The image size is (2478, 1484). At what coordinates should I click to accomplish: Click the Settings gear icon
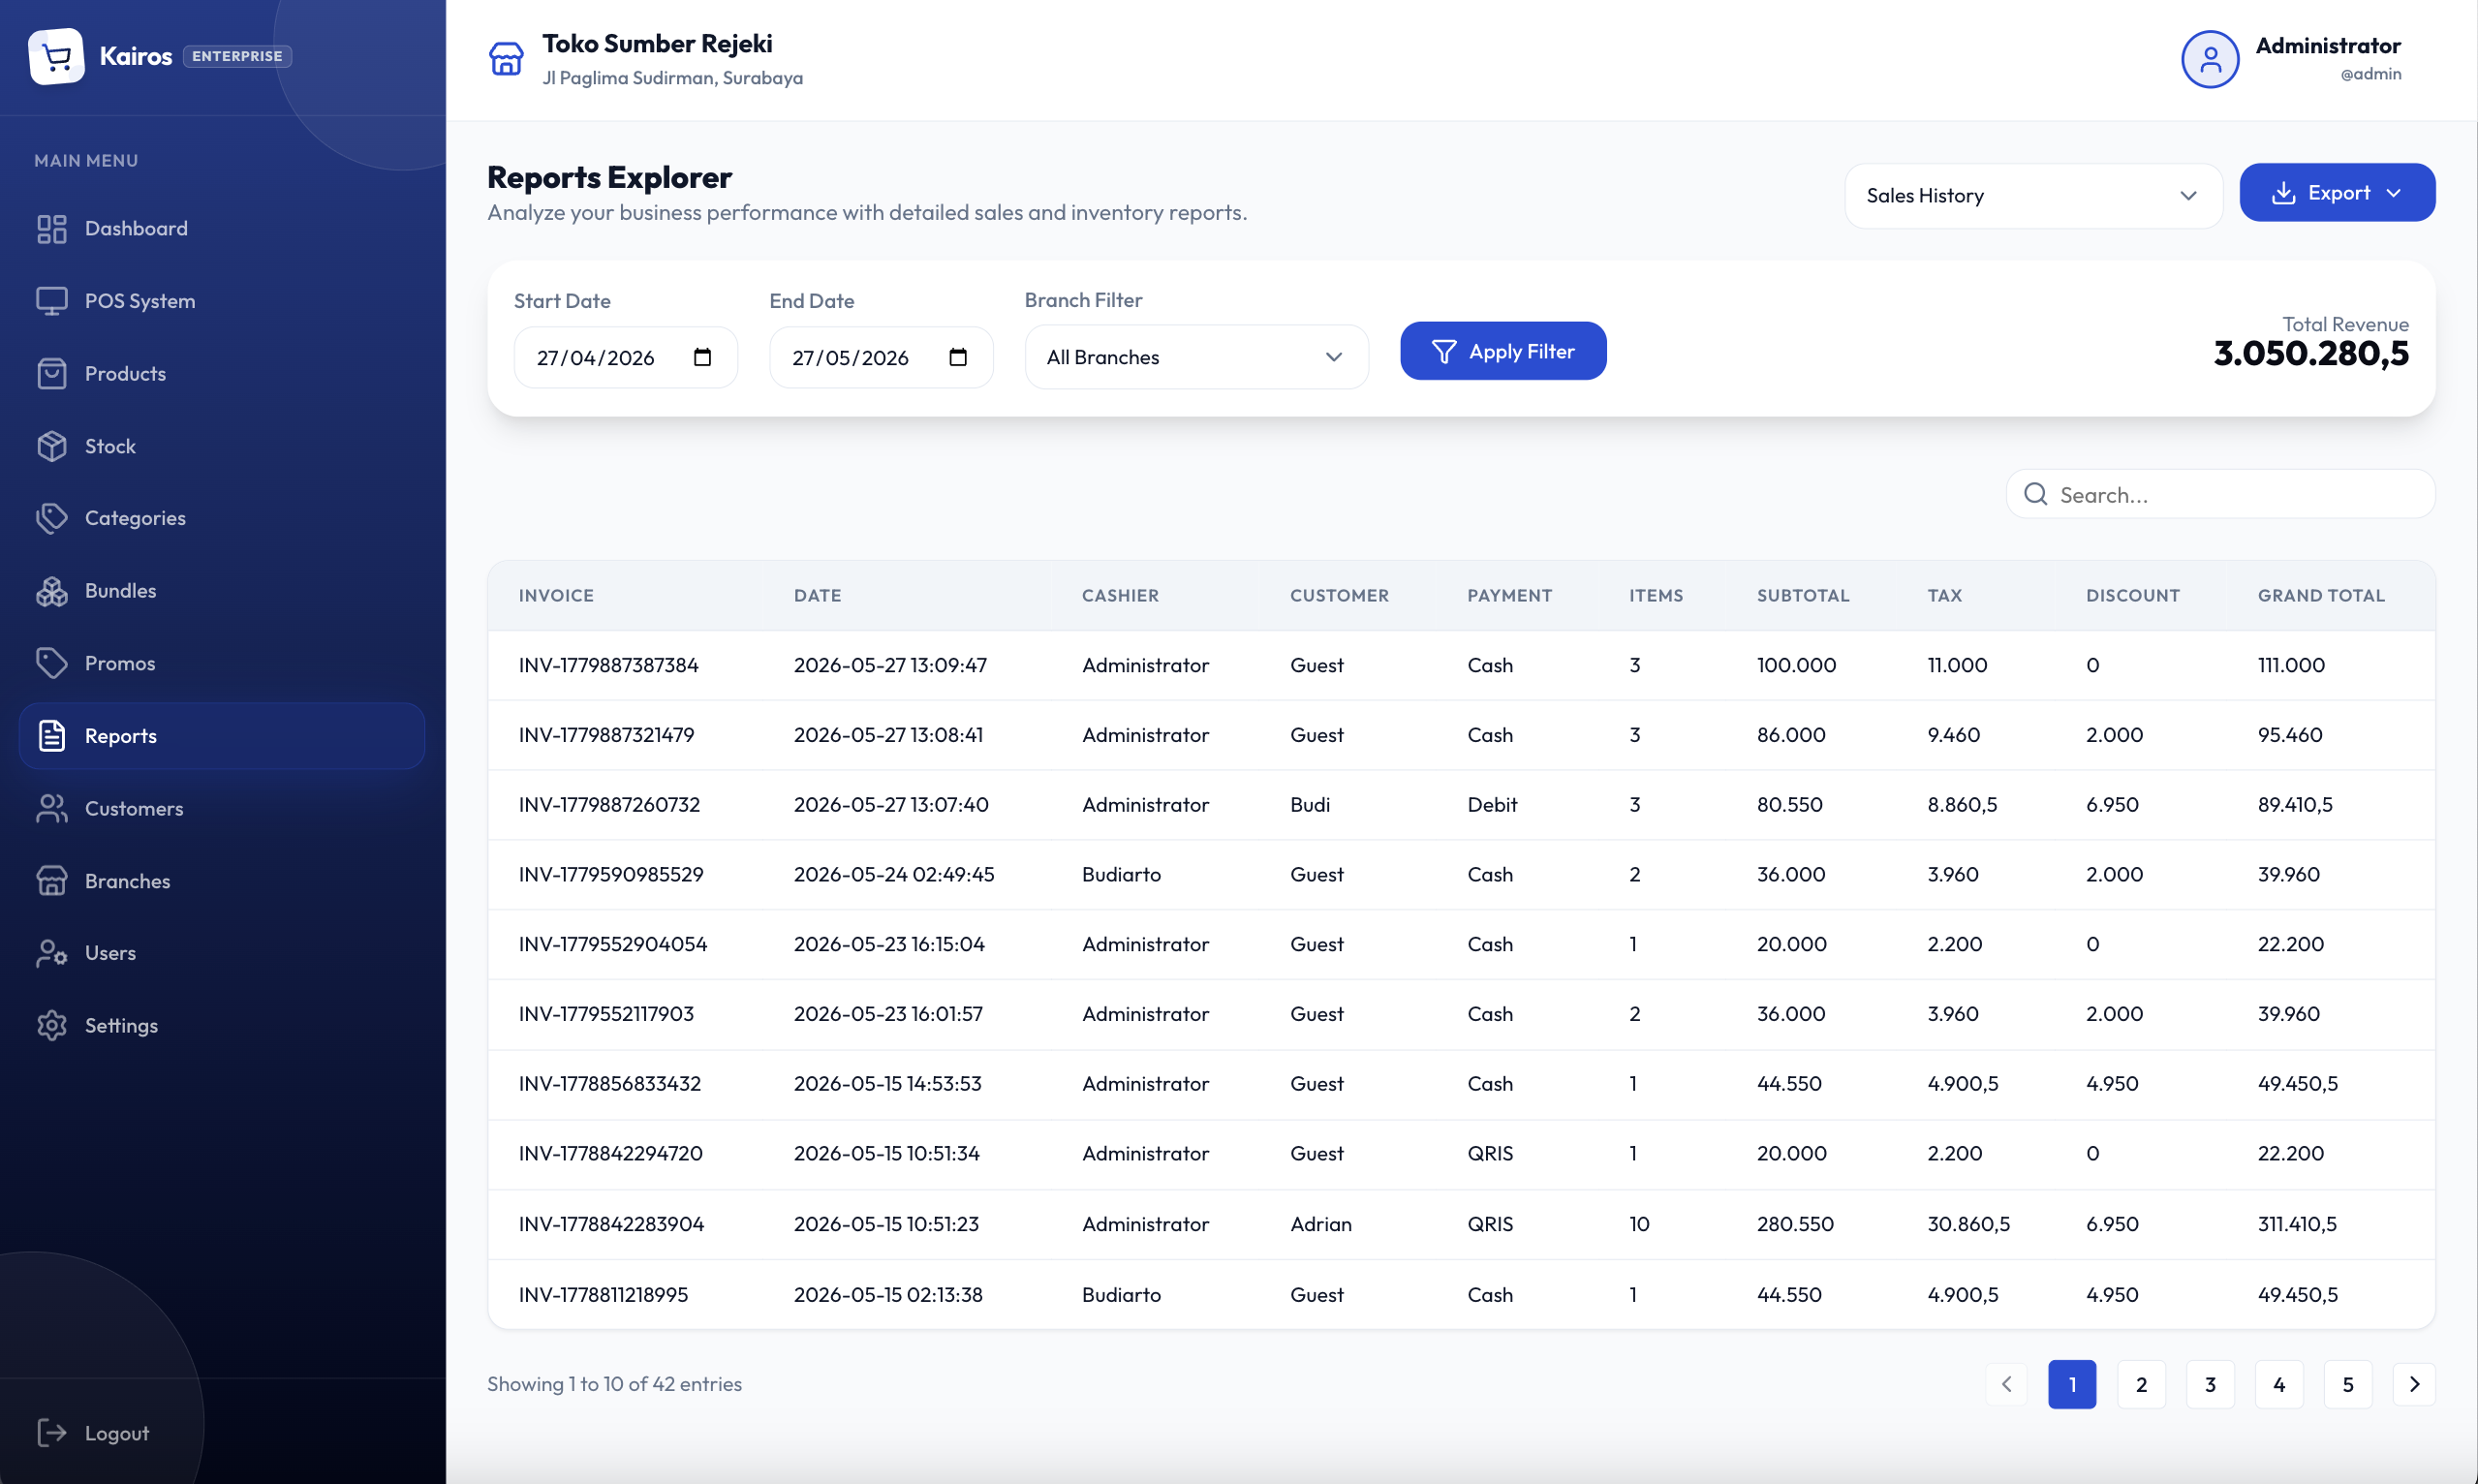point(51,1026)
